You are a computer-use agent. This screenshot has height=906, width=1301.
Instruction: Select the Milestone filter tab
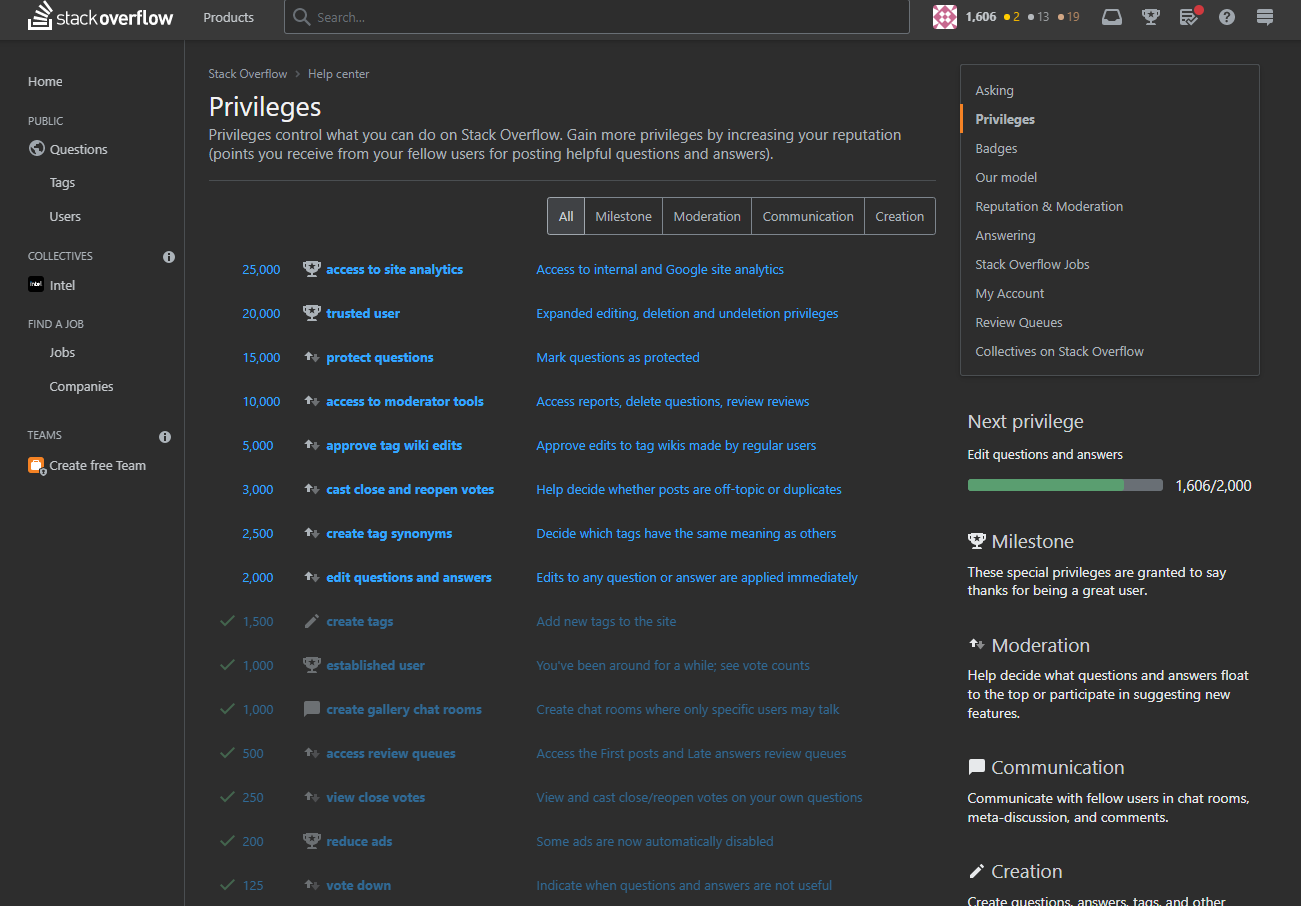tap(623, 216)
